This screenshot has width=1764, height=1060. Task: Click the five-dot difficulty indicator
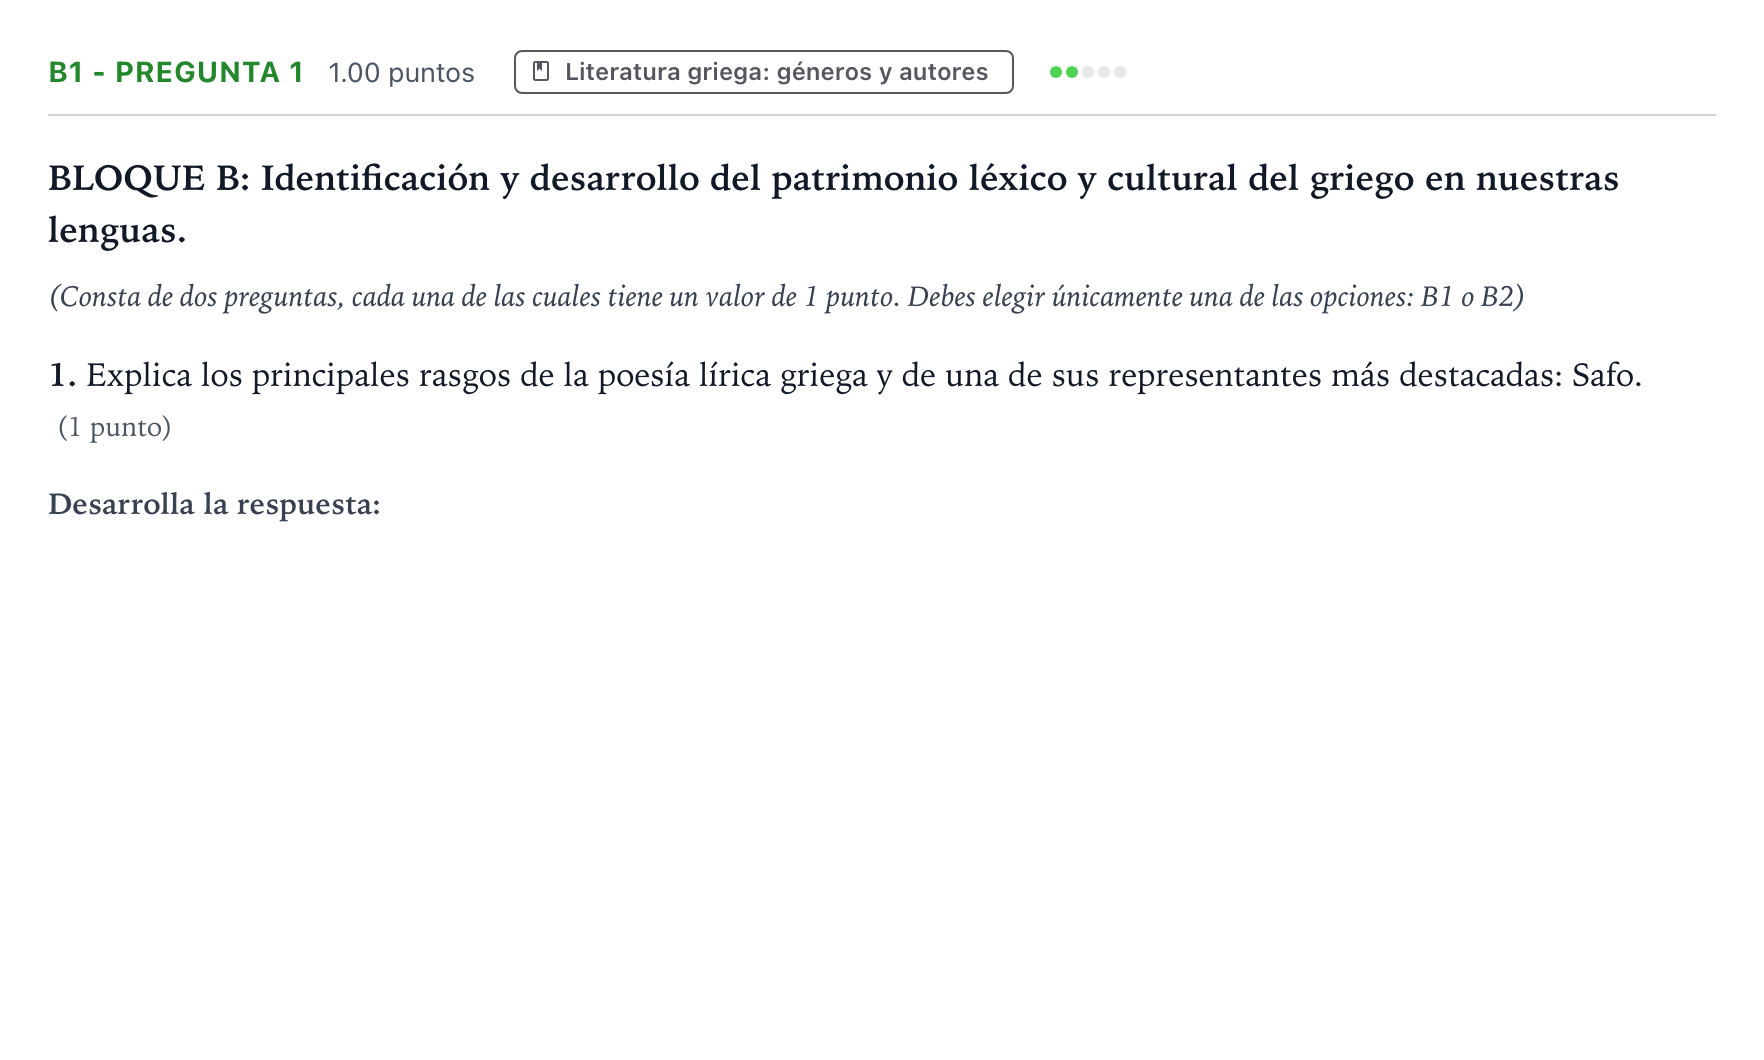1088,72
